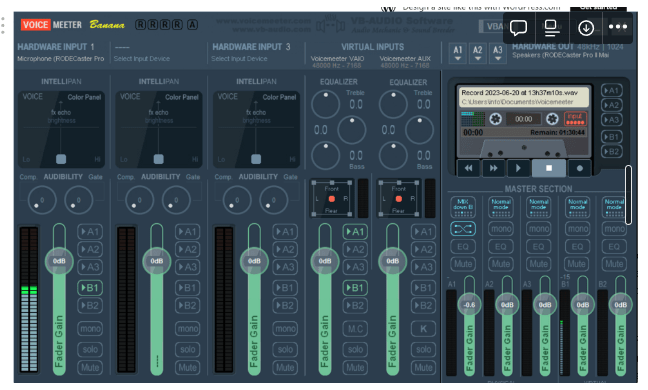Click the layout icon next to comment bubble
648x390 pixels.
tap(552, 28)
